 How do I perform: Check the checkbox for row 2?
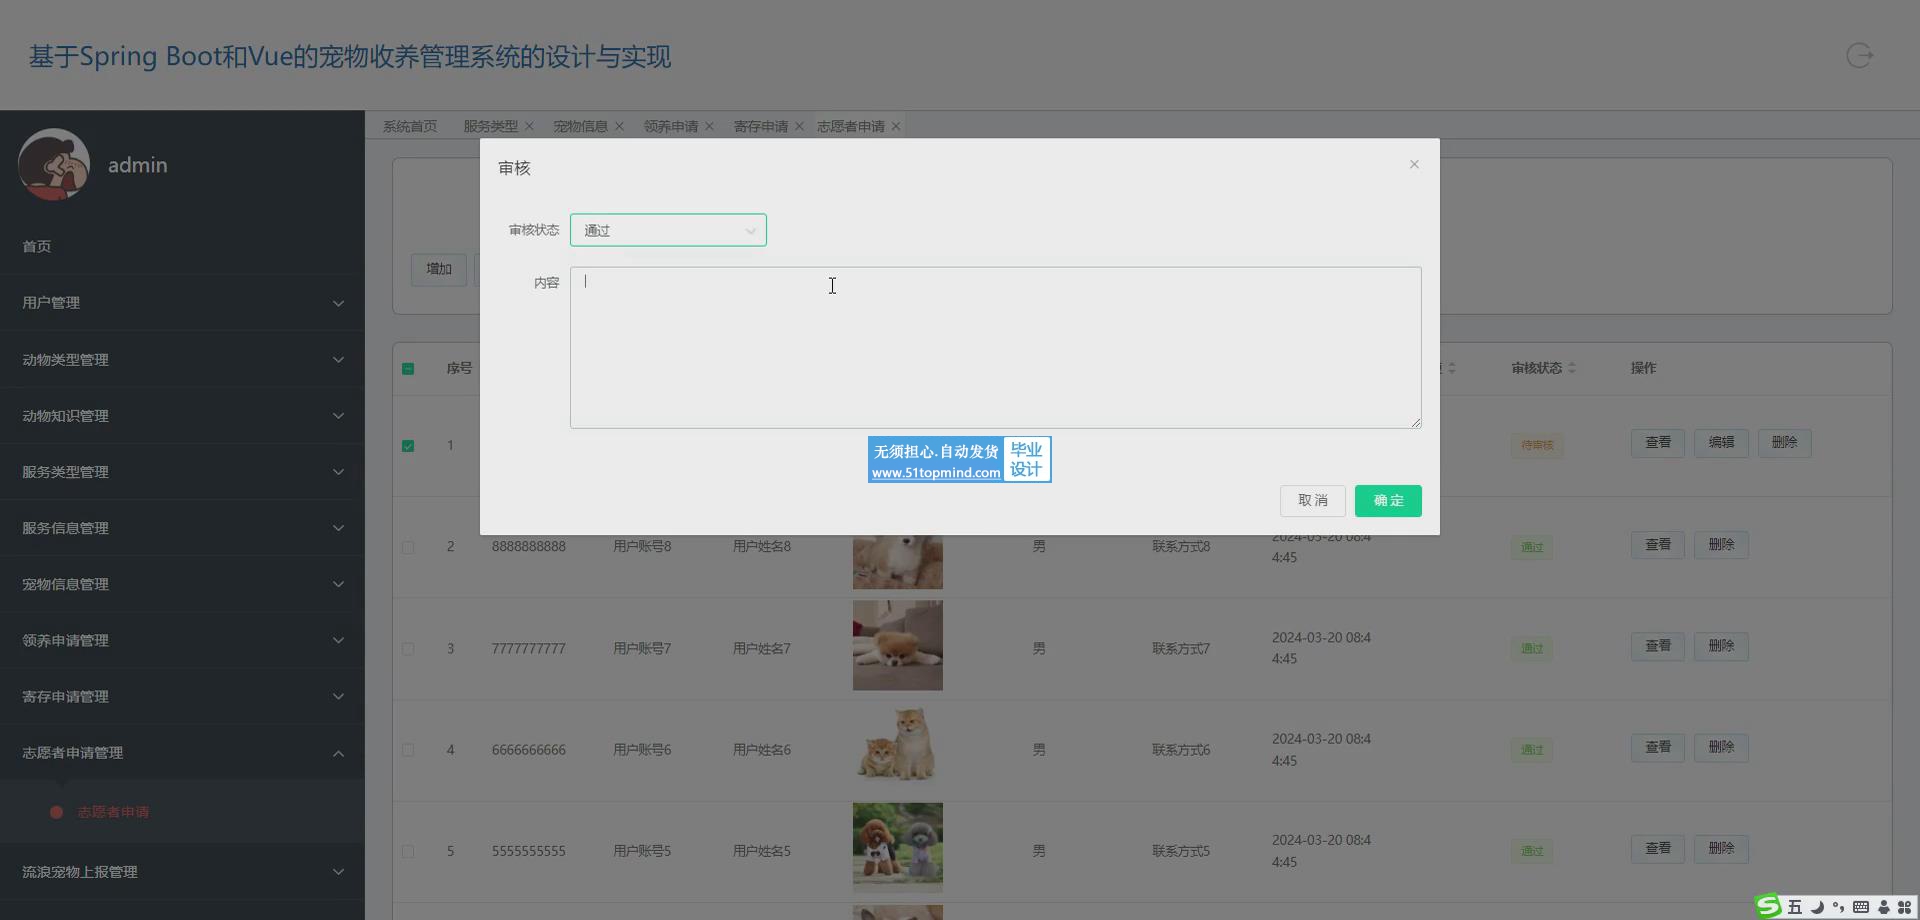[408, 547]
